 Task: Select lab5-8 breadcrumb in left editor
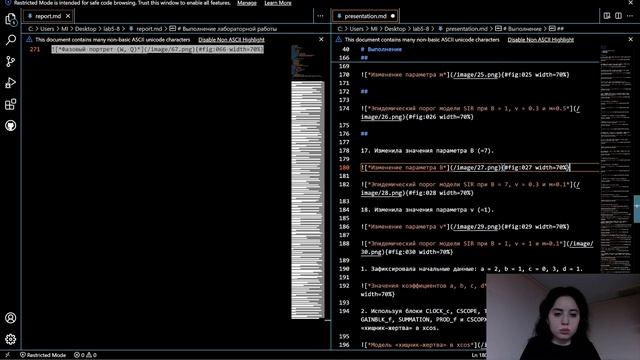[x=111, y=29]
